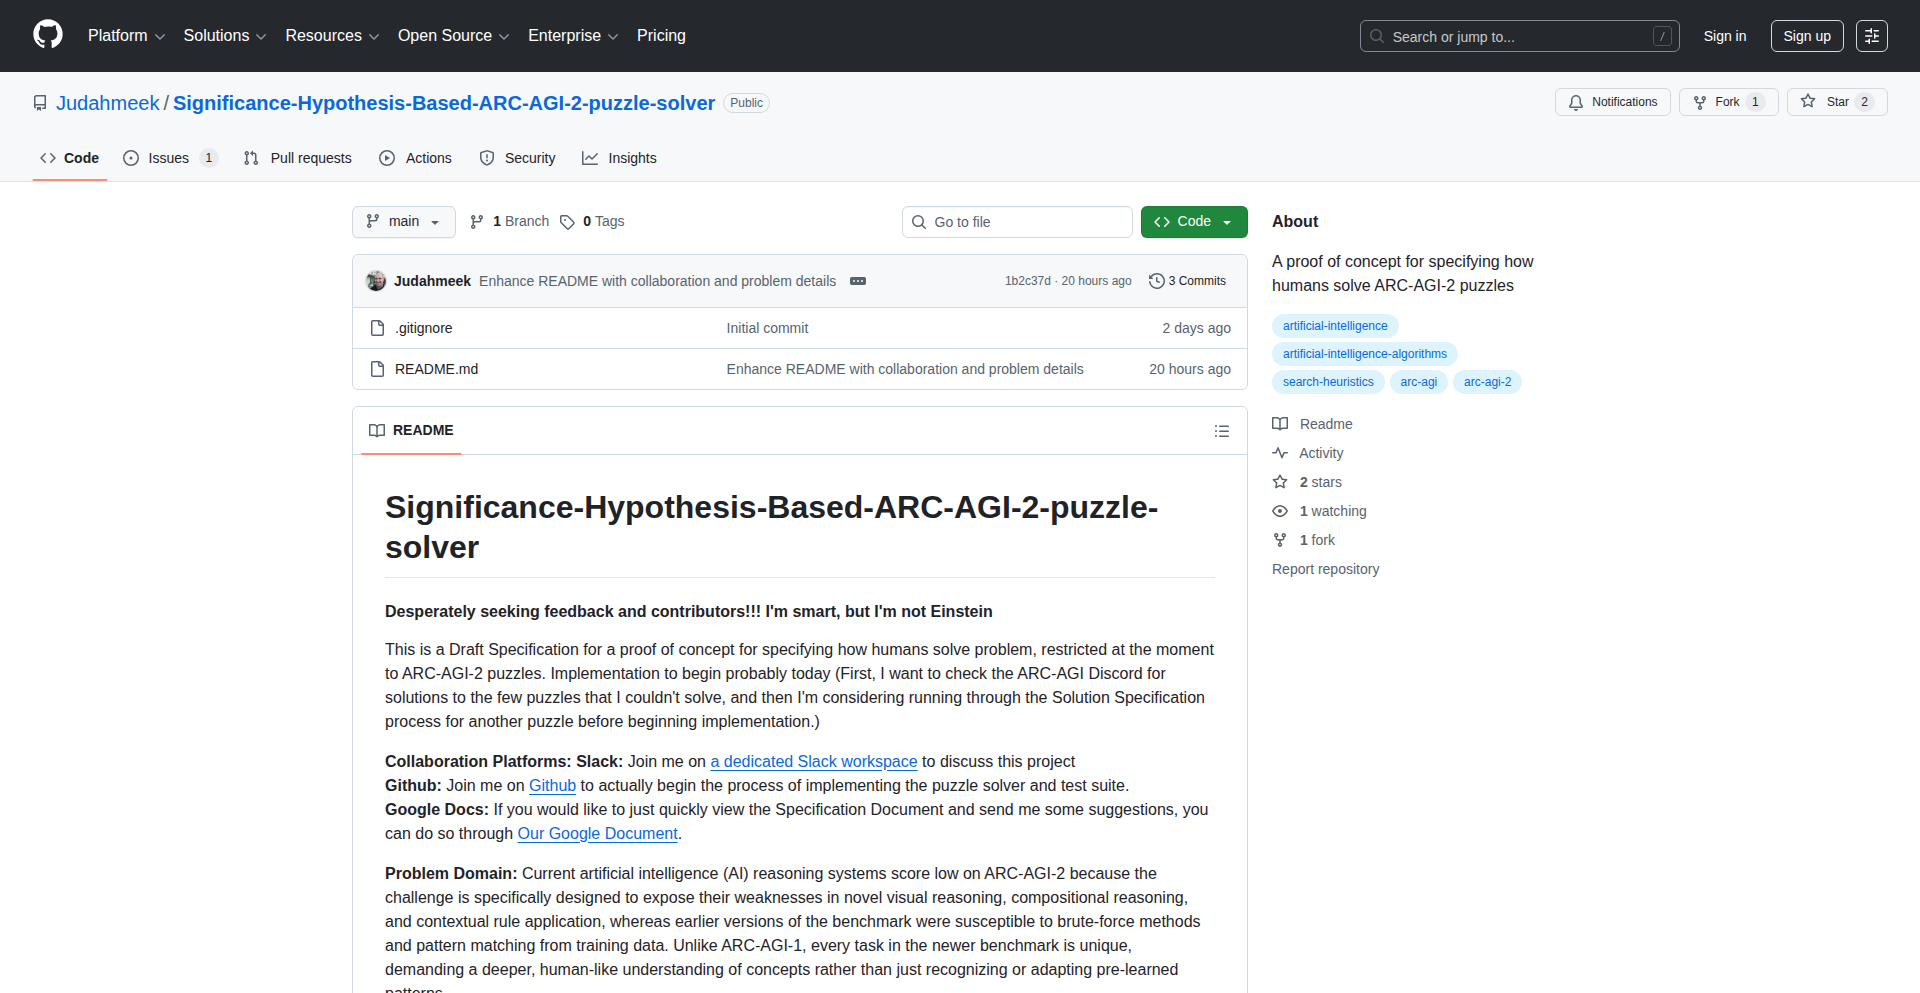
Task: Expand the Platform menu
Action: (x=126, y=36)
